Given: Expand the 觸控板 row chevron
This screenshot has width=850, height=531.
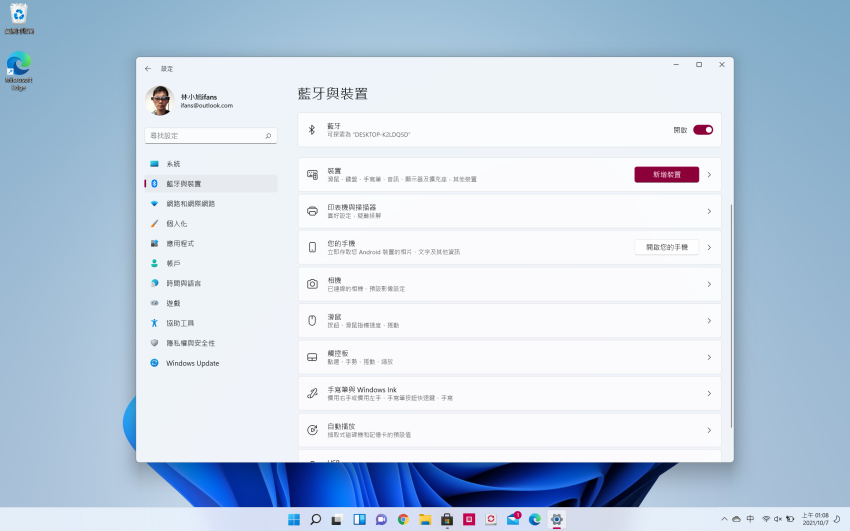Looking at the screenshot, I should pos(709,357).
